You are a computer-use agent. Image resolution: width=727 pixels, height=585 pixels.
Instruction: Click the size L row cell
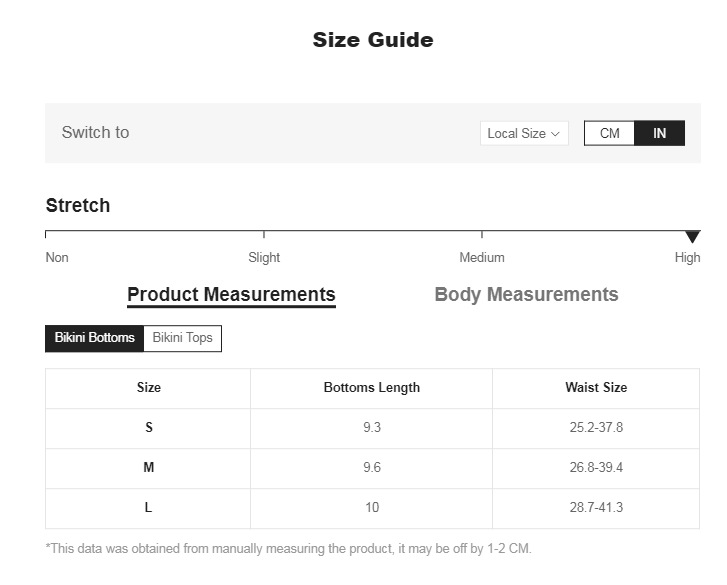(148, 508)
